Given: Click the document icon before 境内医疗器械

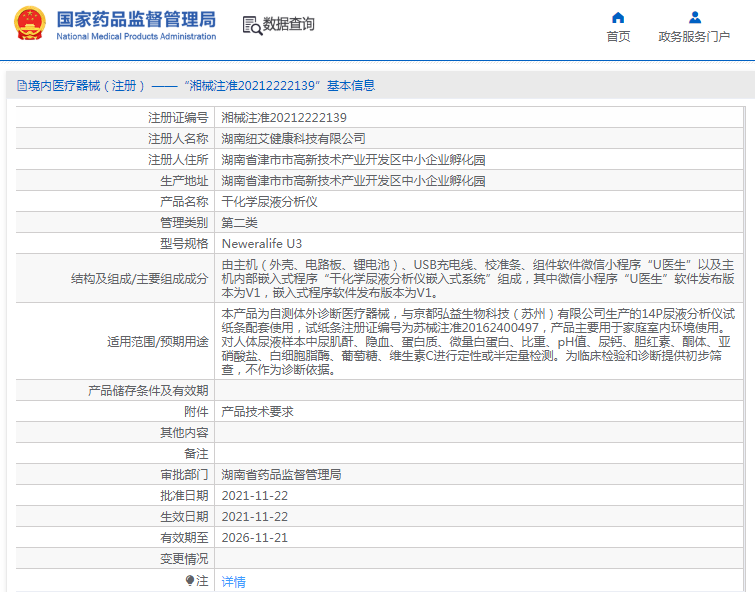Looking at the screenshot, I should pos(22,86).
